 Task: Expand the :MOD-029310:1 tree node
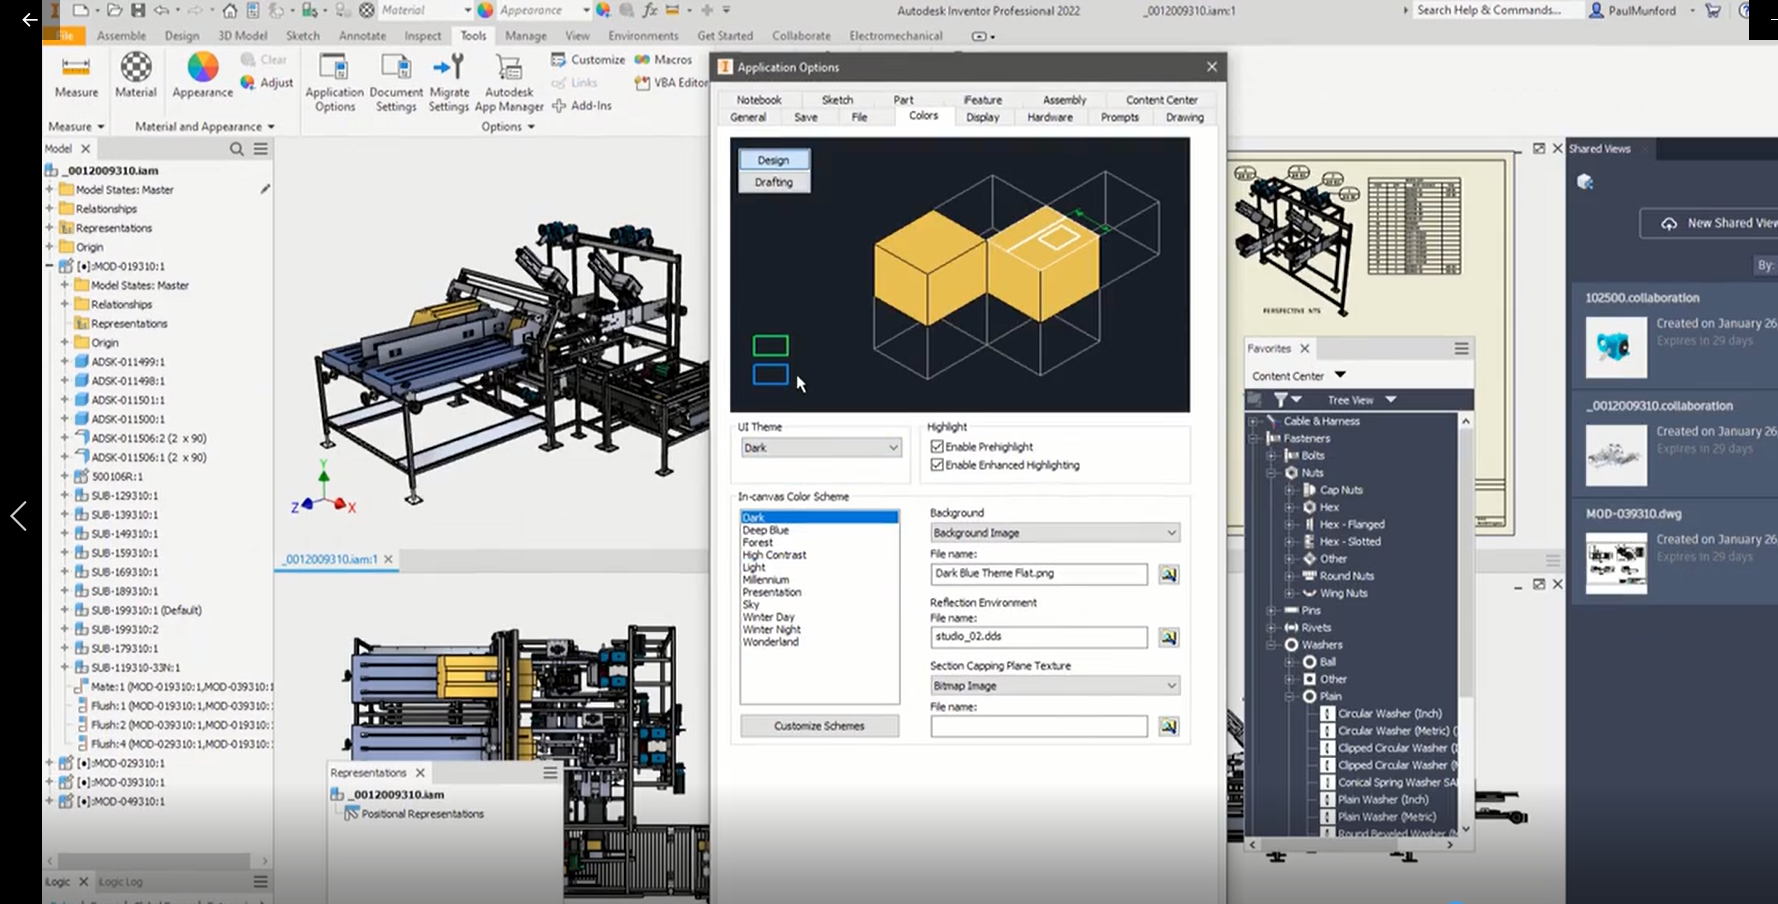point(50,763)
